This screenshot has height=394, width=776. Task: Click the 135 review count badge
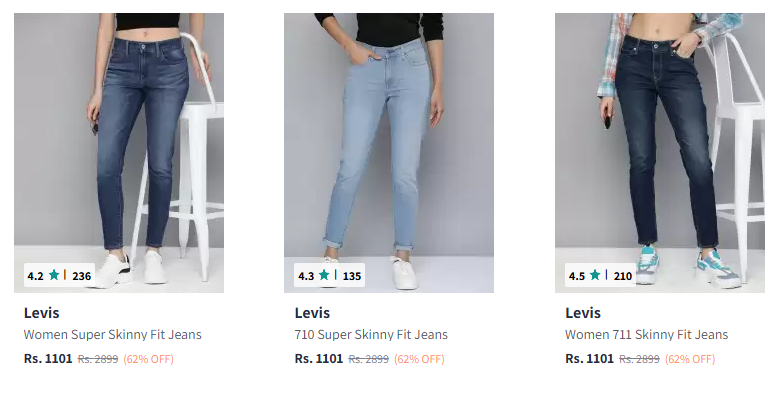click(352, 276)
